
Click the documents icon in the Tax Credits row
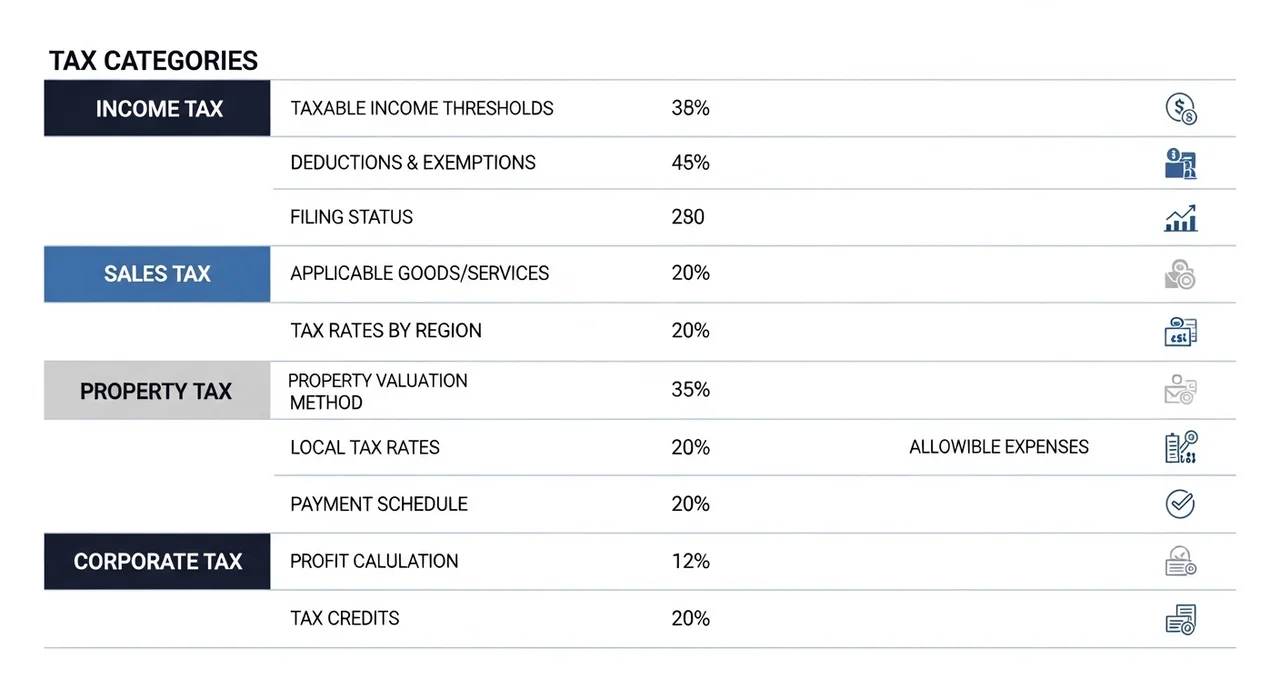click(x=1181, y=619)
